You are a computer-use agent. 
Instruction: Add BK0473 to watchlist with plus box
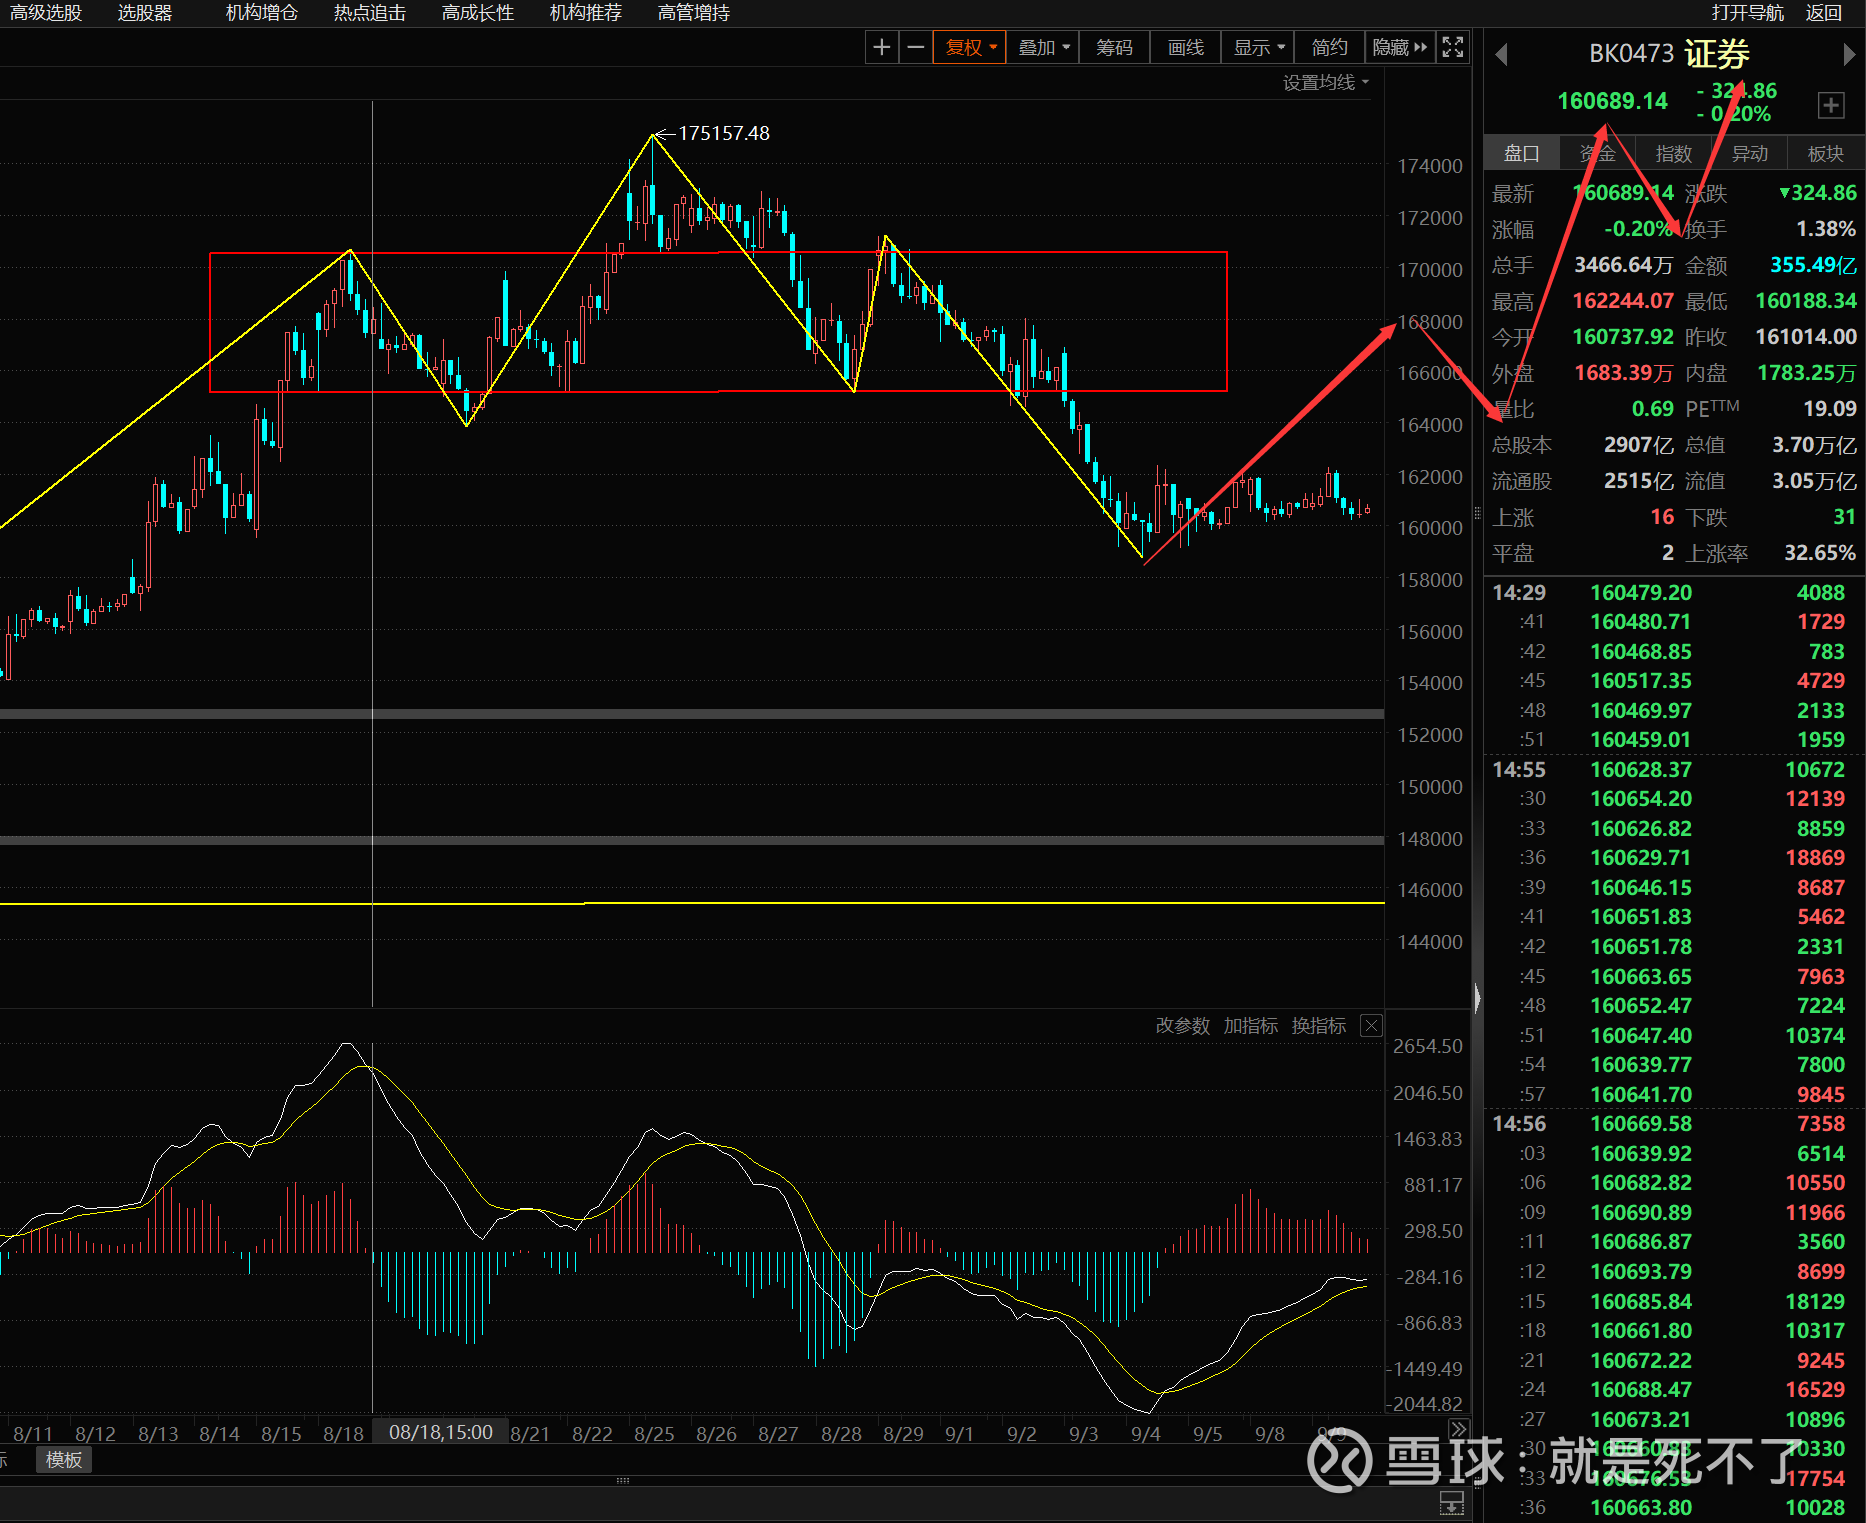click(1831, 105)
